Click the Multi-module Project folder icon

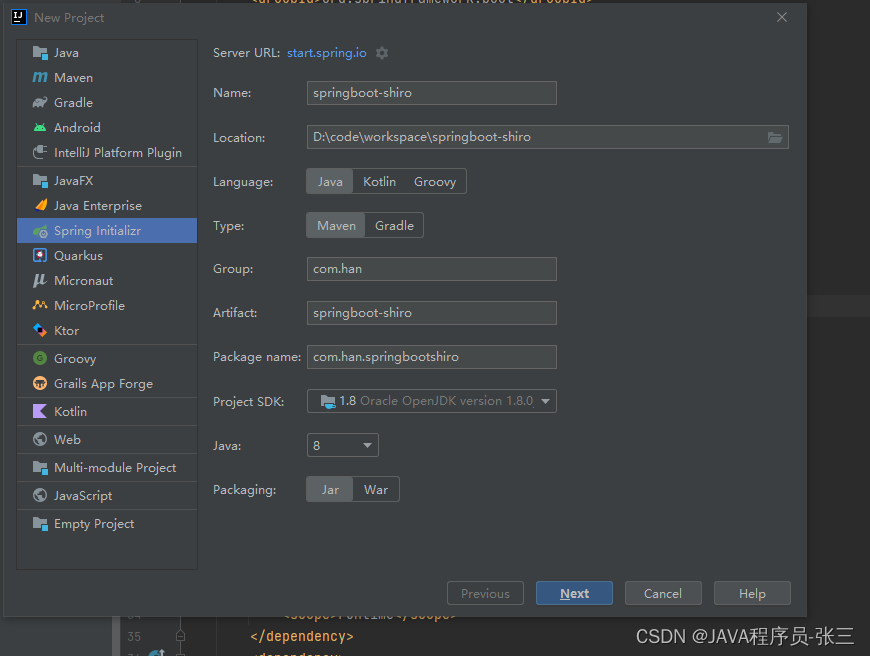coord(40,468)
